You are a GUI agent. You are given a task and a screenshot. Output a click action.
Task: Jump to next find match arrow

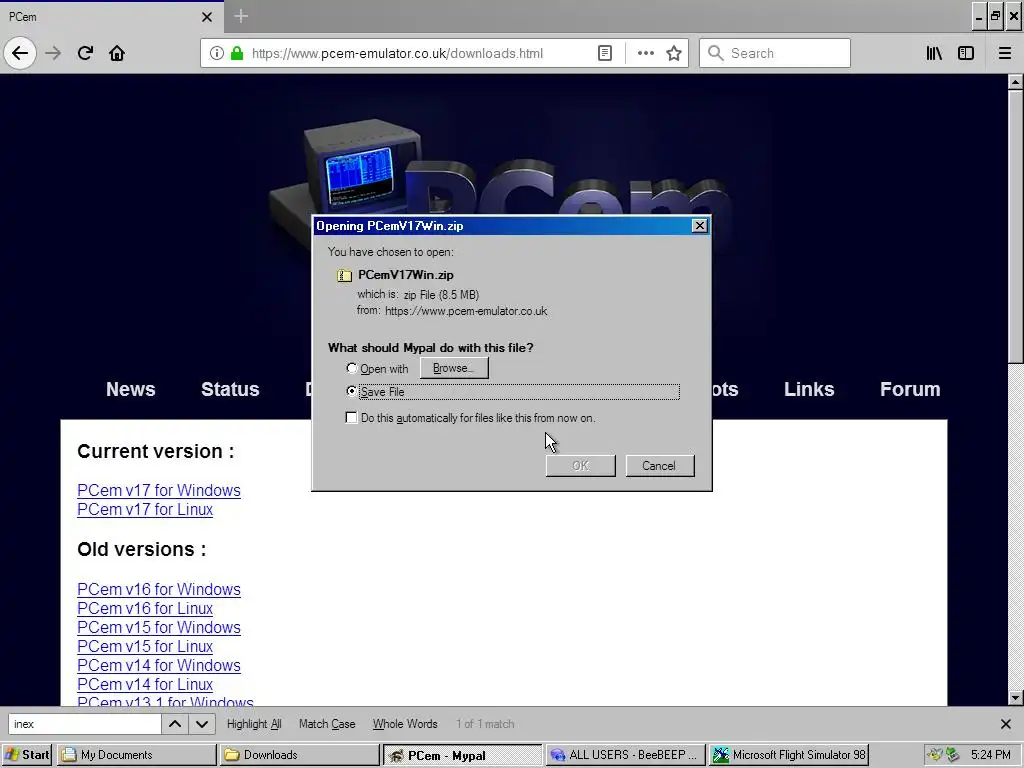202,724
